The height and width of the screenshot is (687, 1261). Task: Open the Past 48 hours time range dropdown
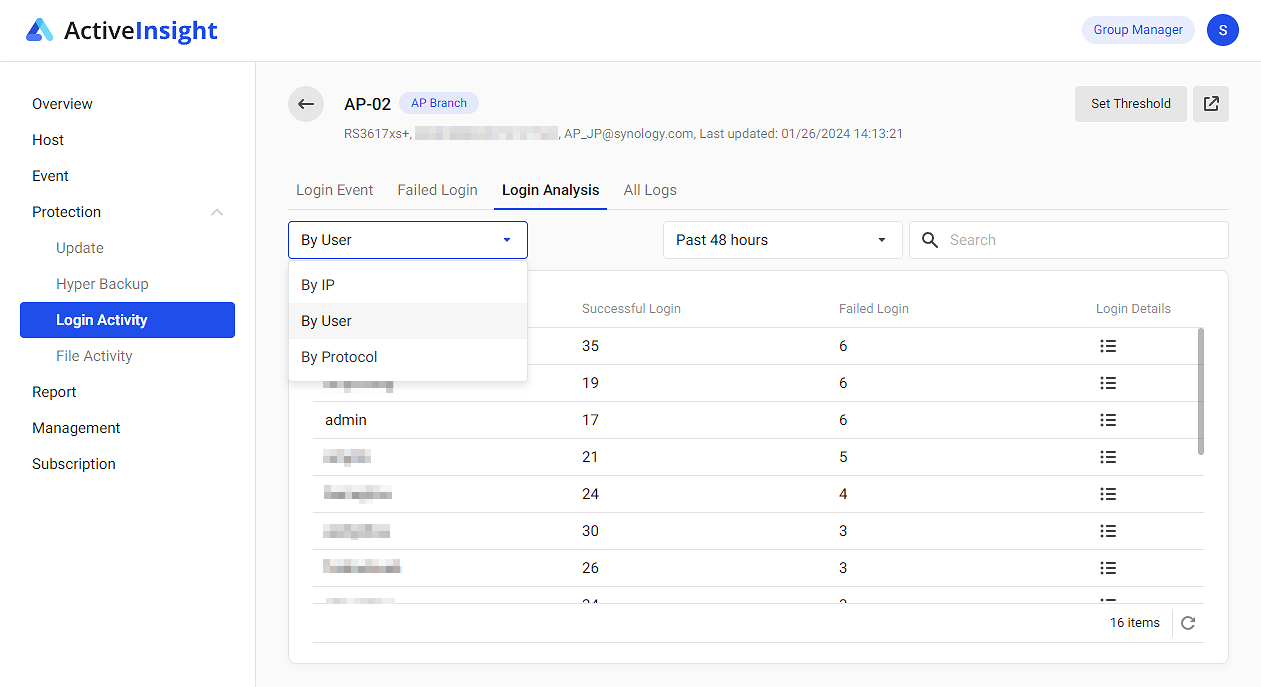(782, 240)
